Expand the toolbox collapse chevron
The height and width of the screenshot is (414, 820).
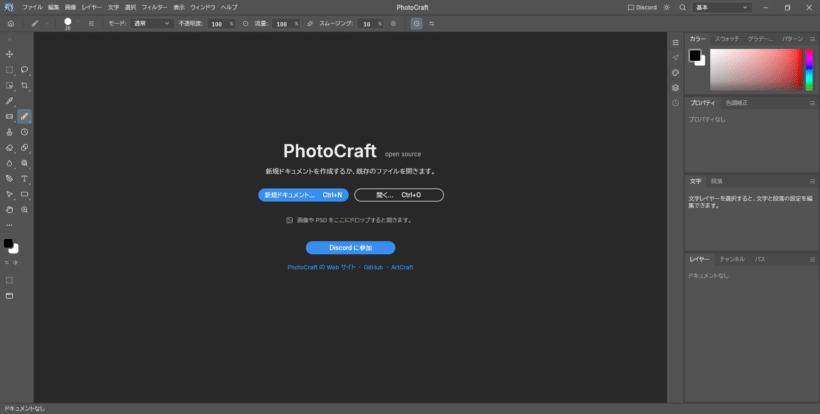(9, 39)
